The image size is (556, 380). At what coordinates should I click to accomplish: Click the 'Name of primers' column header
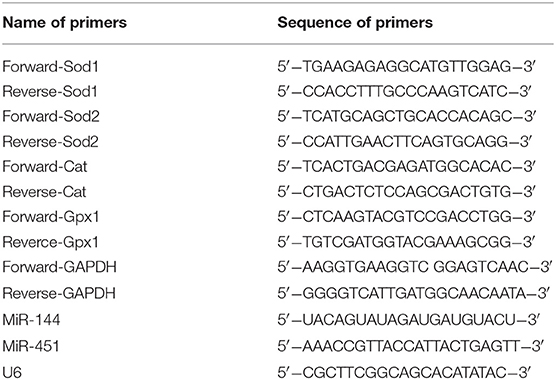[x=65, y=23]
